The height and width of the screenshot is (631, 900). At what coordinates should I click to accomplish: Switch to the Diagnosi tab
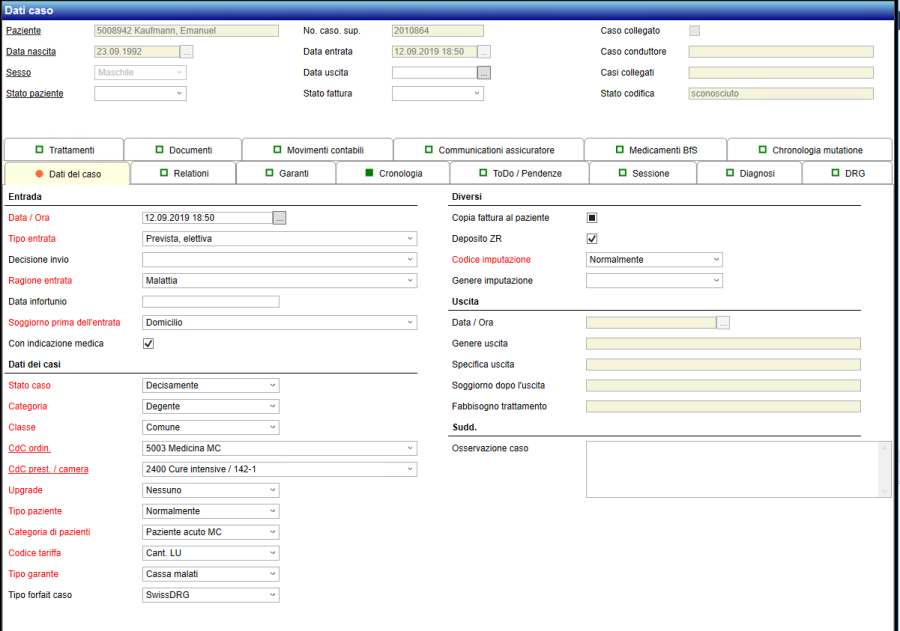(x=764, y=173)
